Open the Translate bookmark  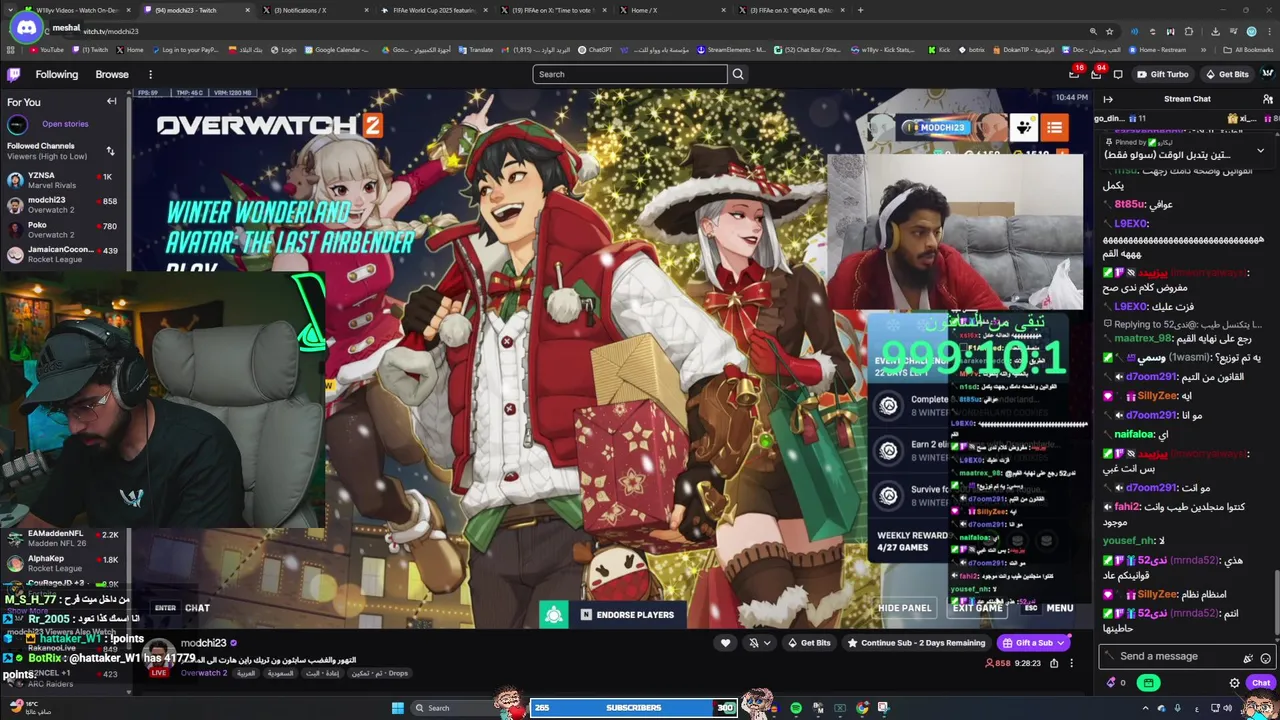(x=476, y=50)
